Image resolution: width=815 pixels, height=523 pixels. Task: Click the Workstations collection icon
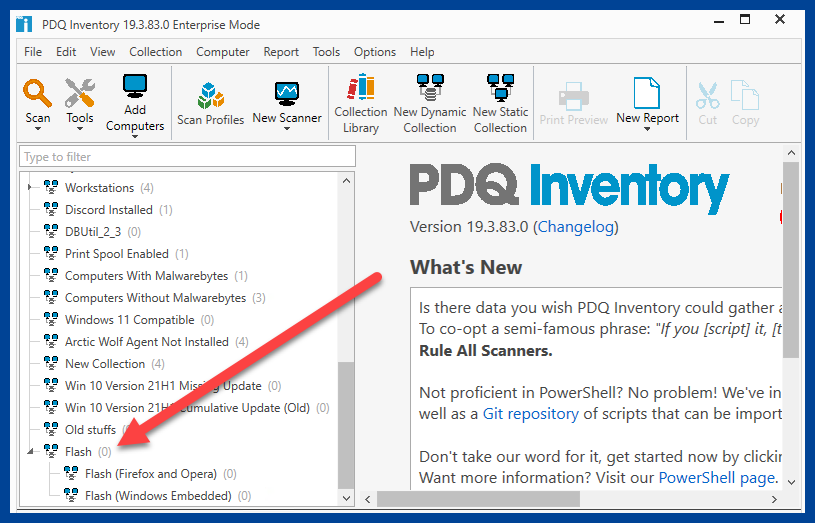[x=51, y=187]
